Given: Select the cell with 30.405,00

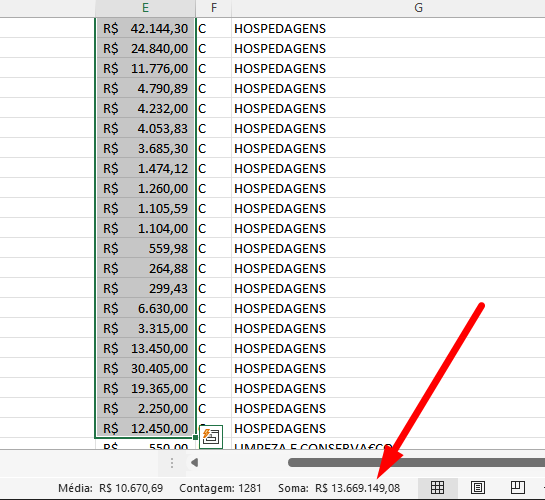Looking at the screenshot, I should [146, 368].
